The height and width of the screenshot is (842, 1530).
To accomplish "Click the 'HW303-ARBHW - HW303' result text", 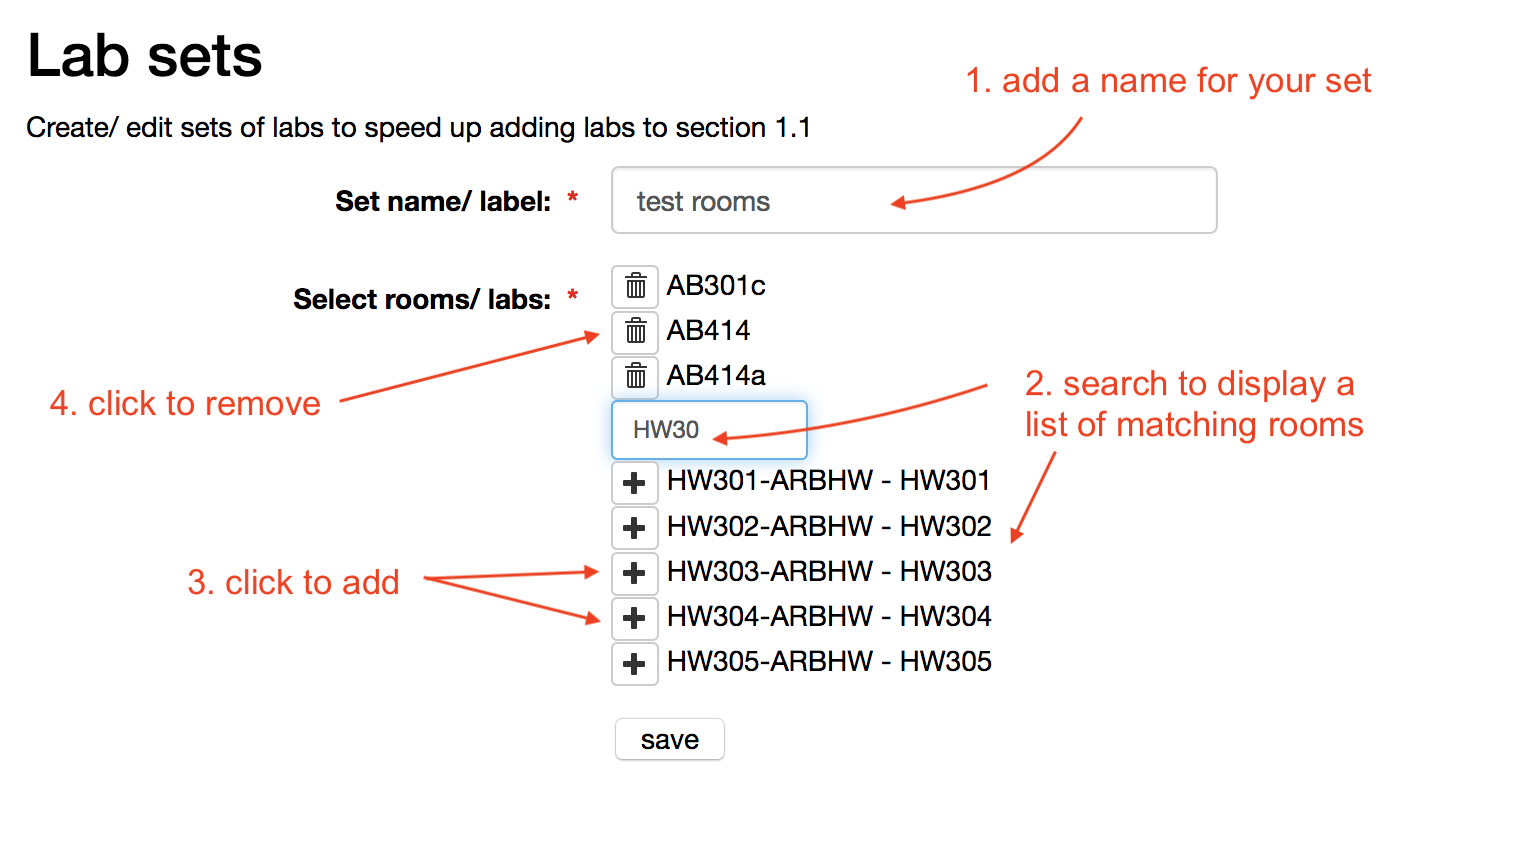I will click(x=828, y=571).
